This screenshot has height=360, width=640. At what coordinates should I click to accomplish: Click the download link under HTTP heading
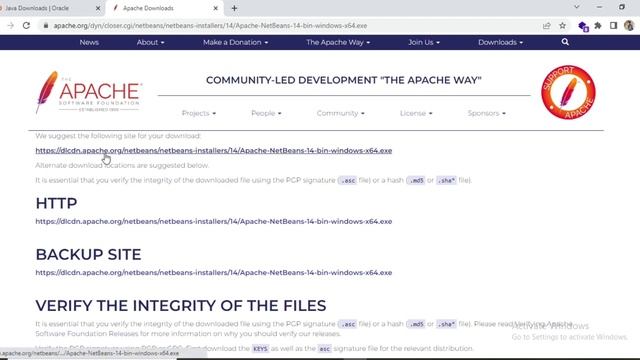[x=213, y=221]
